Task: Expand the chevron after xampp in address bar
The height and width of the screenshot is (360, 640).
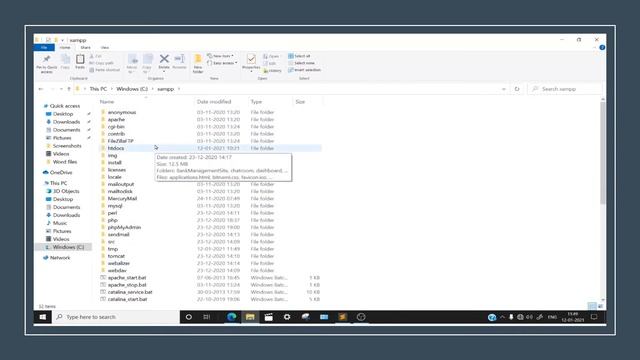Action: pos(179,89)
